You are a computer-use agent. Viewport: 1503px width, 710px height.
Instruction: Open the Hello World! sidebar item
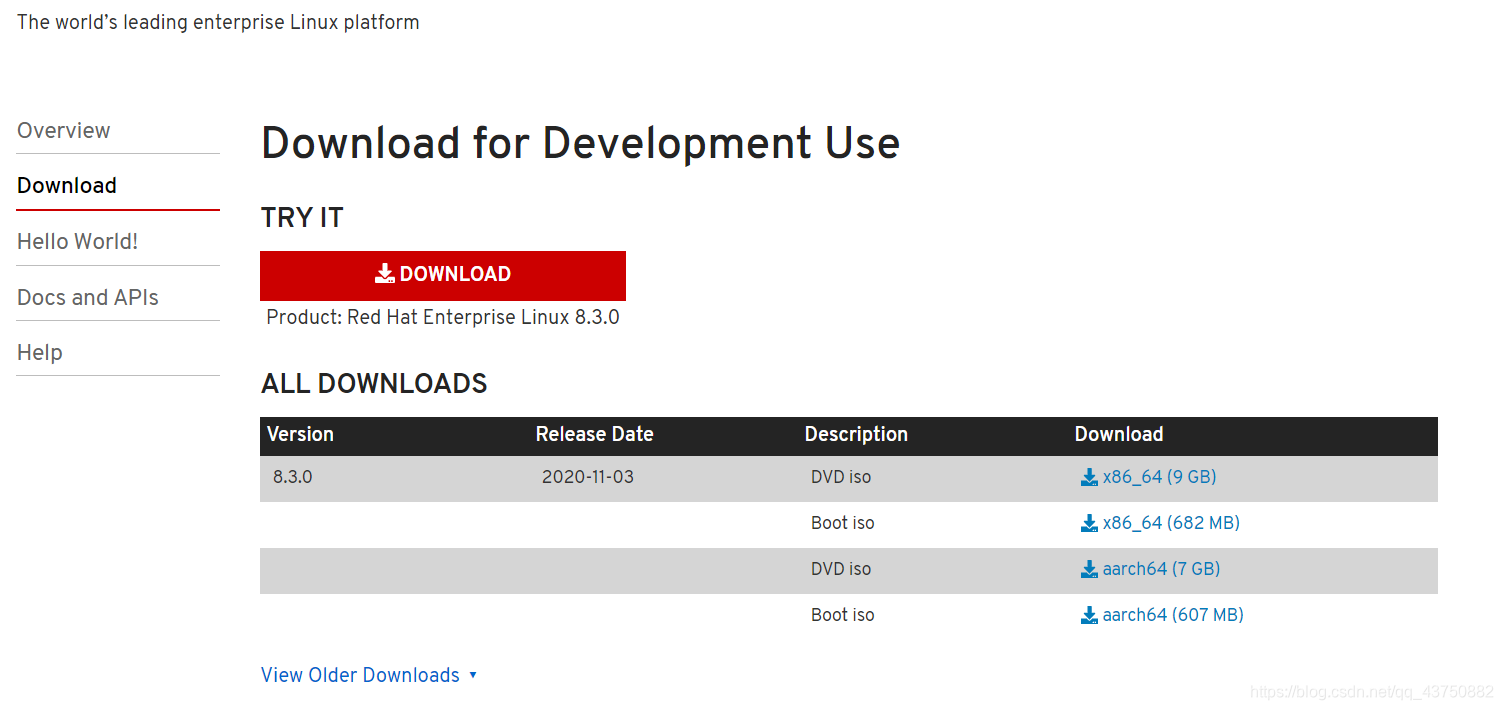pos(78,242)
